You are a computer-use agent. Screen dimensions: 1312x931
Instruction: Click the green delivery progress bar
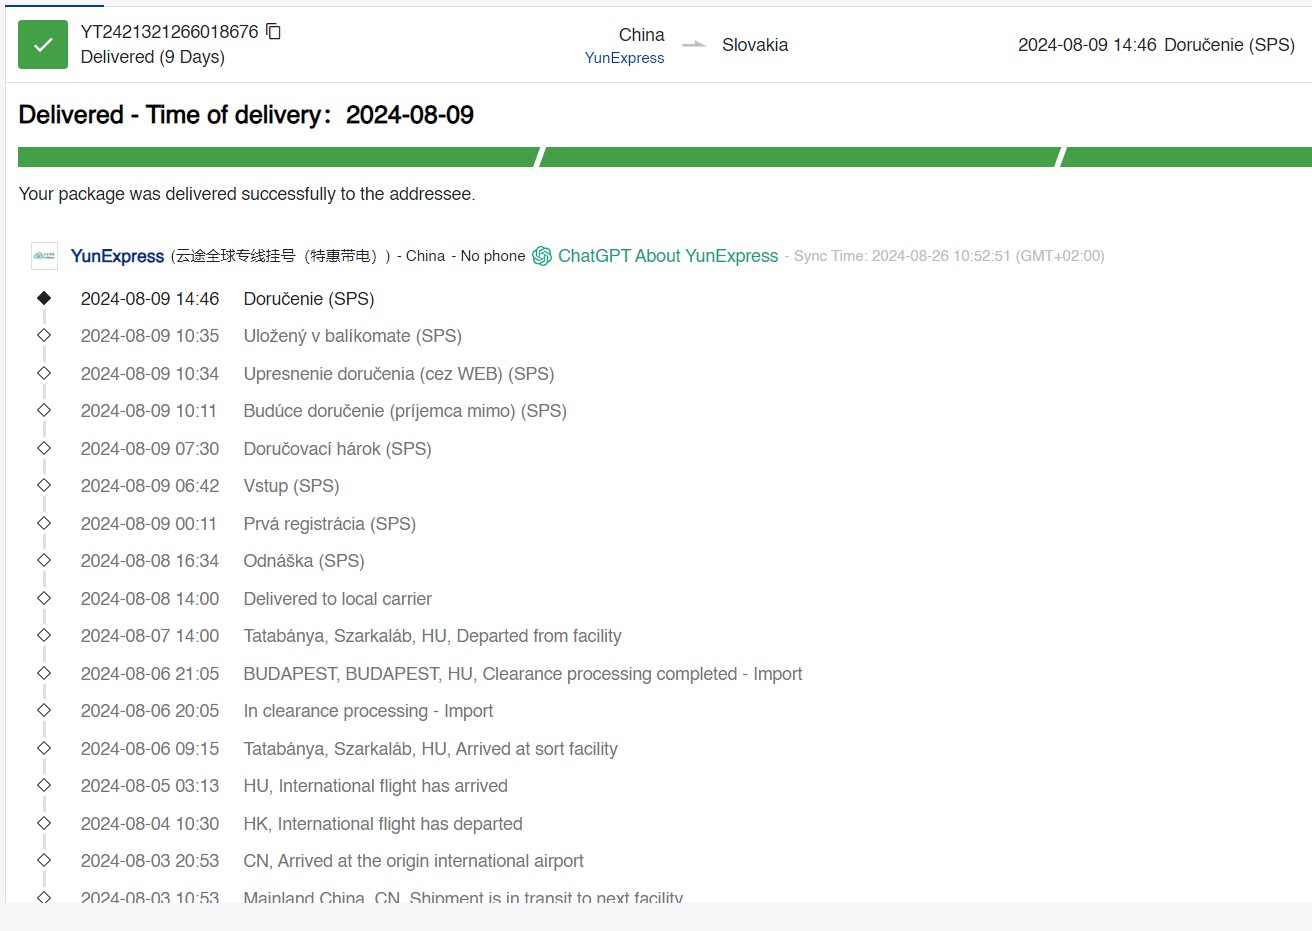tap(665, 157)
